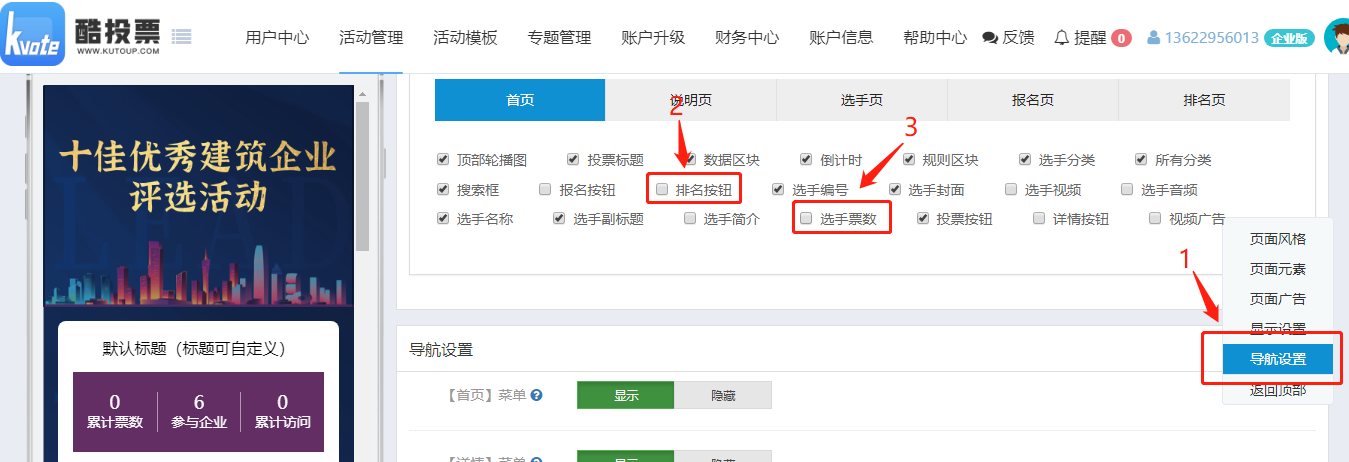Uncheck the 投票按钮 checkbox
The width and height of the screenshot is (1349, 462).
923,218
